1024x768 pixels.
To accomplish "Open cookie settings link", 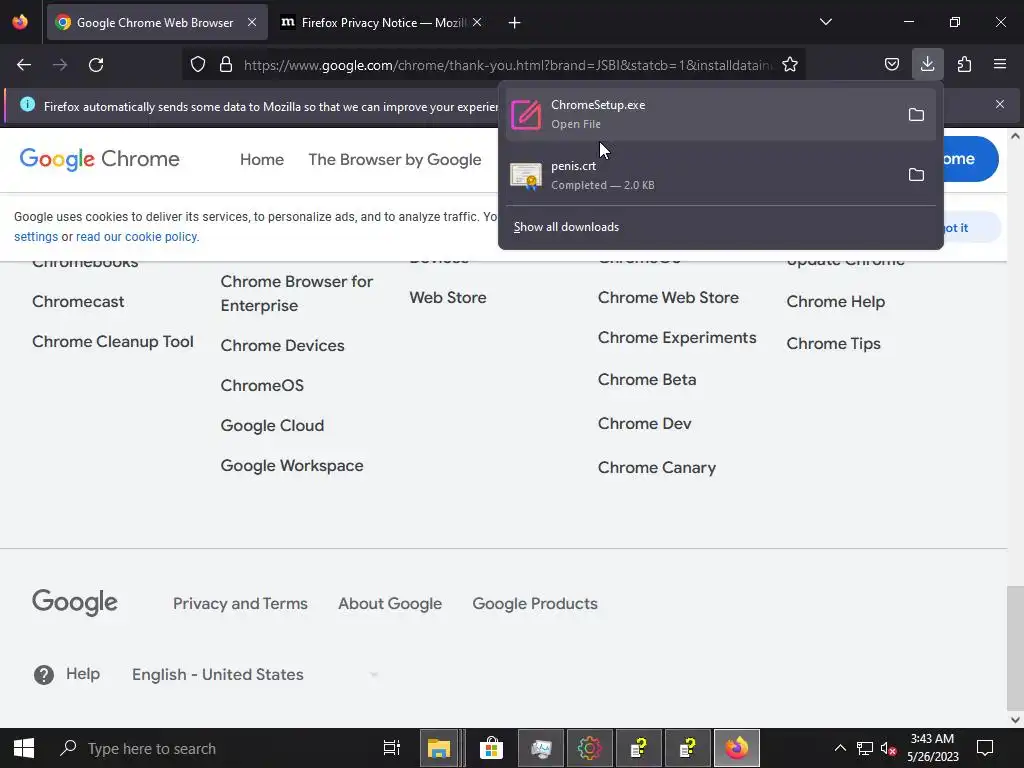I will point(36,236).
